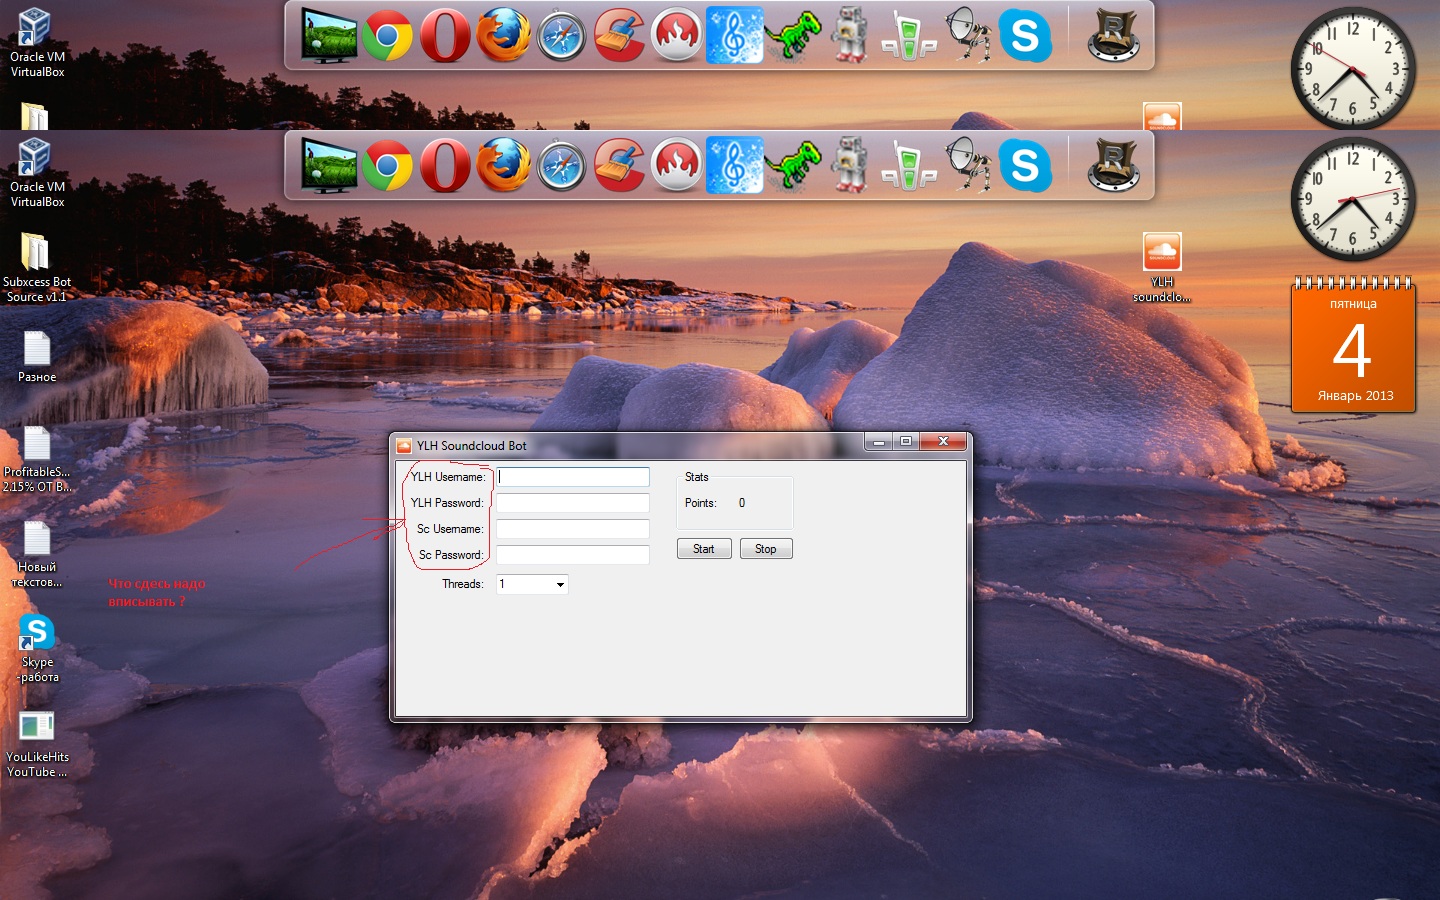Open Firefox from the upper dock
1440x900 pixels.
click(503, 35)
